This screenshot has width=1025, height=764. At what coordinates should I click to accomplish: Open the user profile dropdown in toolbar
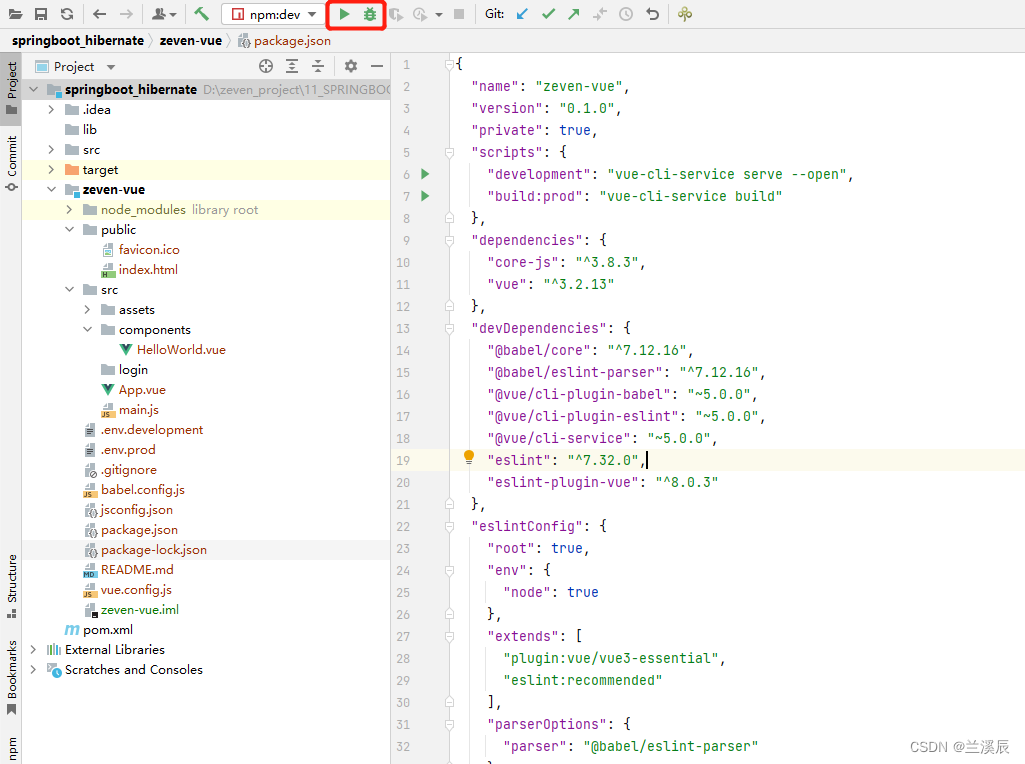coord(163,14)
